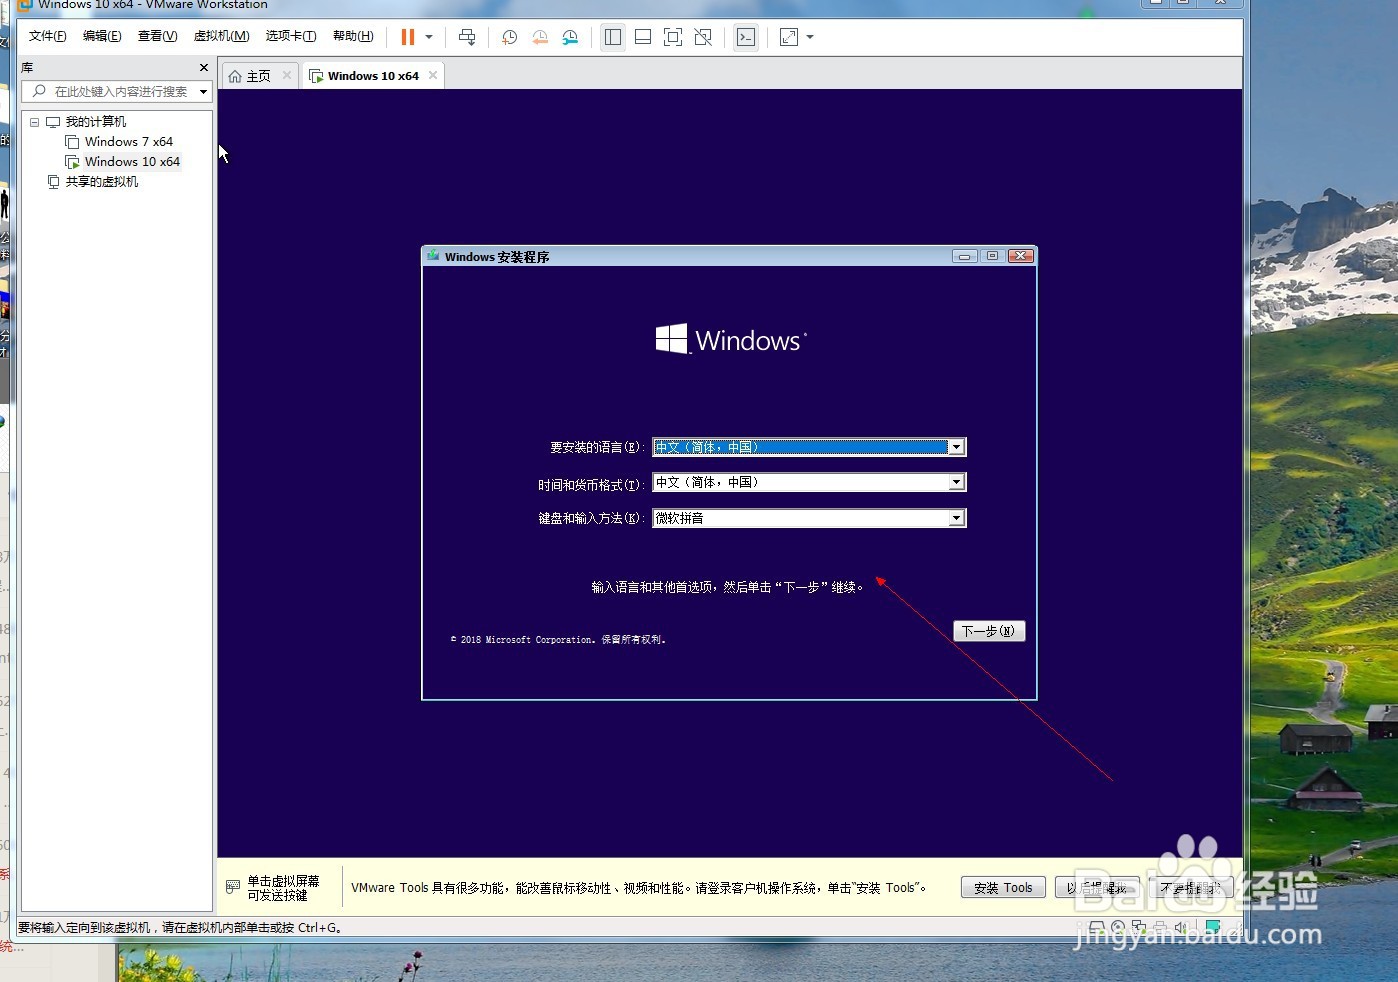Image resolution: width=1398 pixels, height=982 pixels.
Task: Open the 文件(F) menu
Action: coord(47,36)
